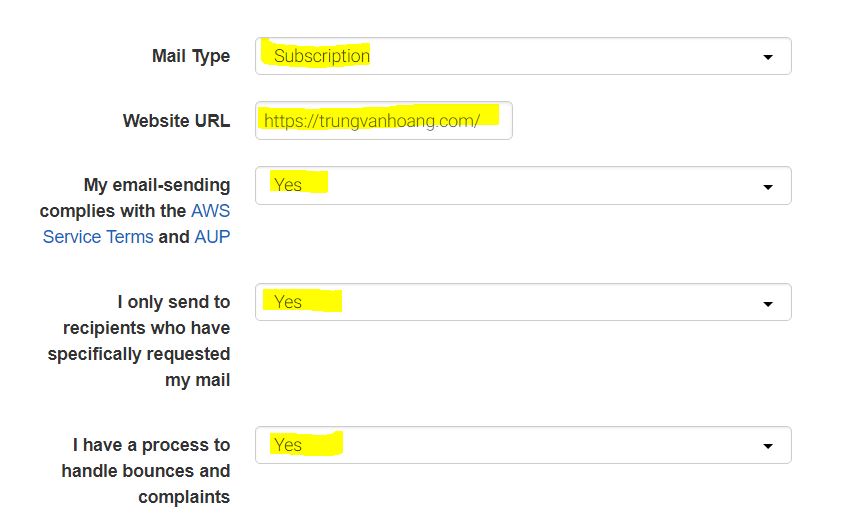Click the highlighted Yes in the compliance field
This screenshot has height=522, width=856.
click(288, 185)
